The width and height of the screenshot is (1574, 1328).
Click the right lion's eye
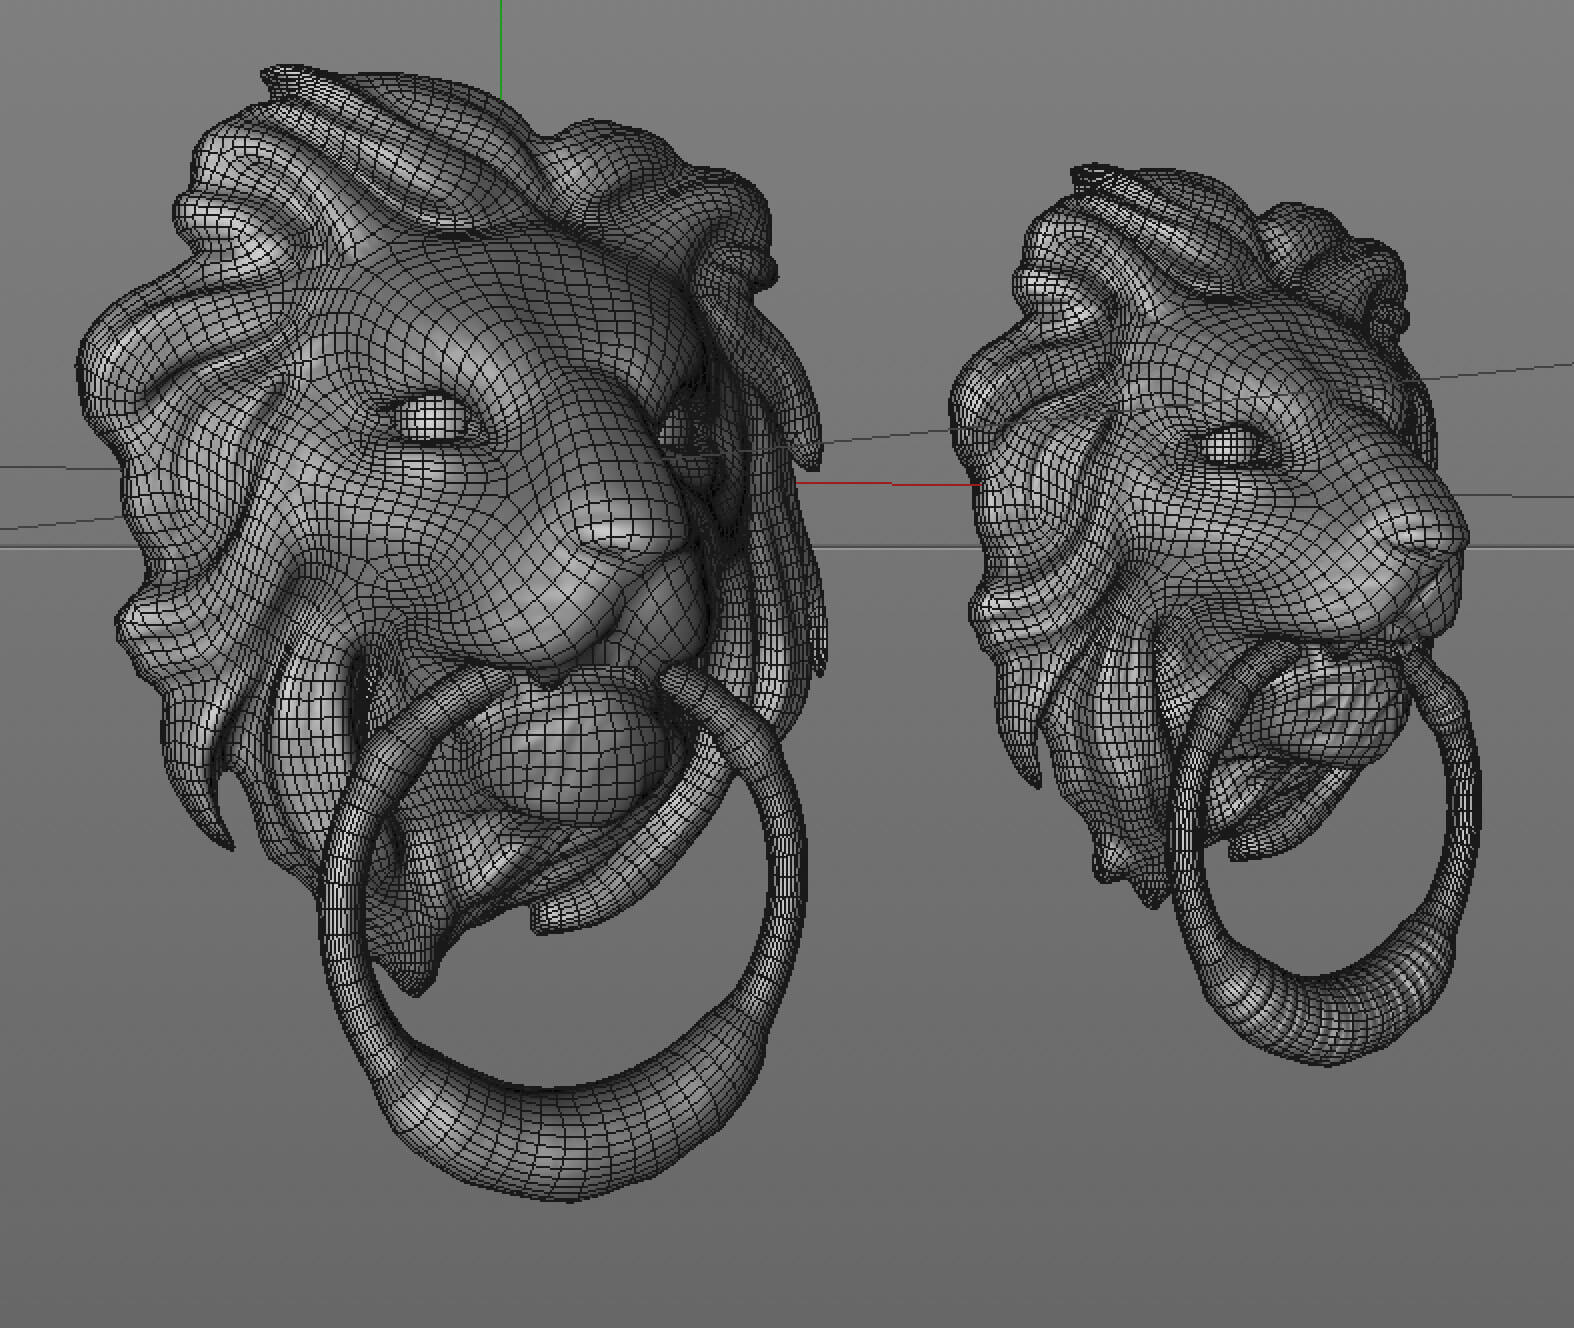point(1228,445)
